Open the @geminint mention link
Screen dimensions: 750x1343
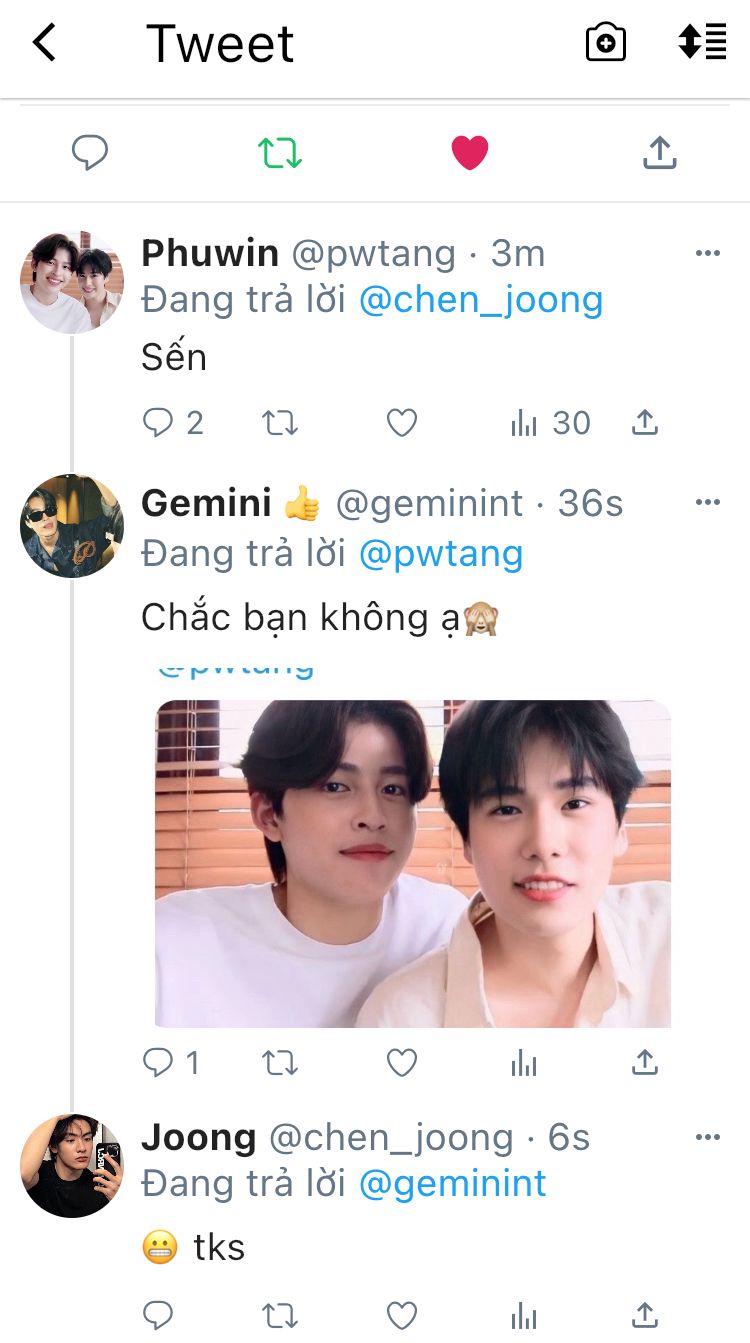(453, 1184)
